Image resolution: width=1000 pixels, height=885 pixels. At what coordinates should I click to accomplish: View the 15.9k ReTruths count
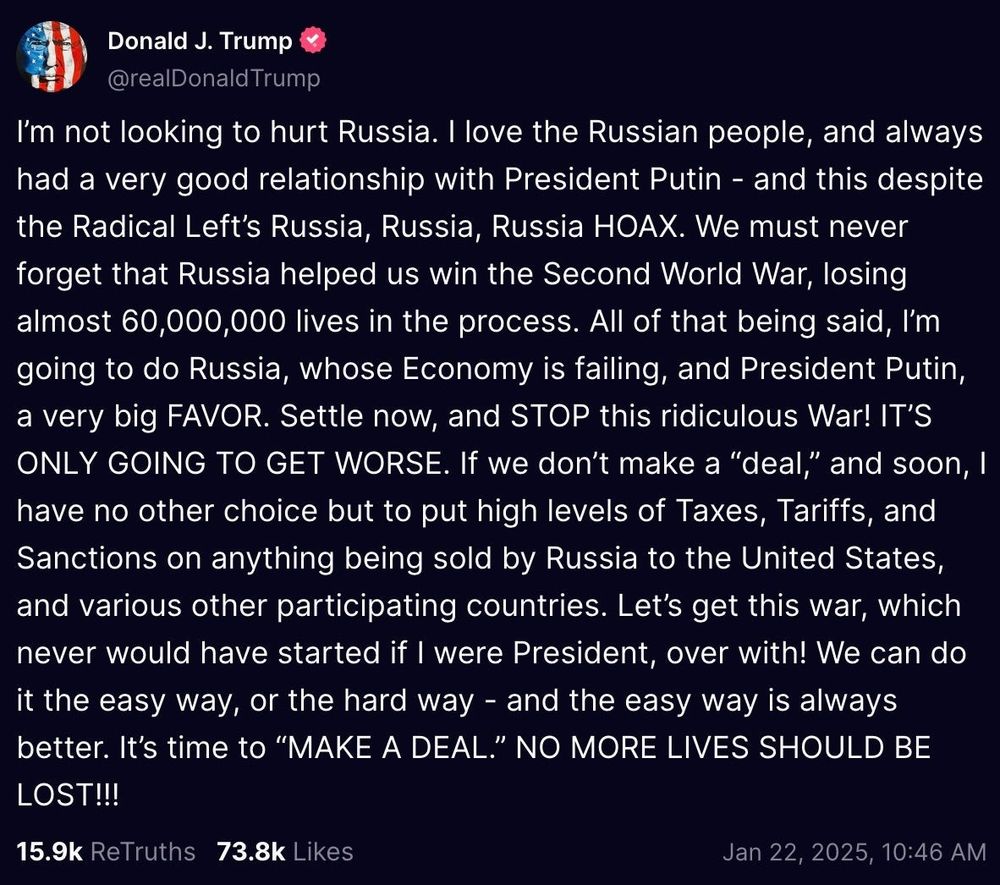[x=50, y=852]
